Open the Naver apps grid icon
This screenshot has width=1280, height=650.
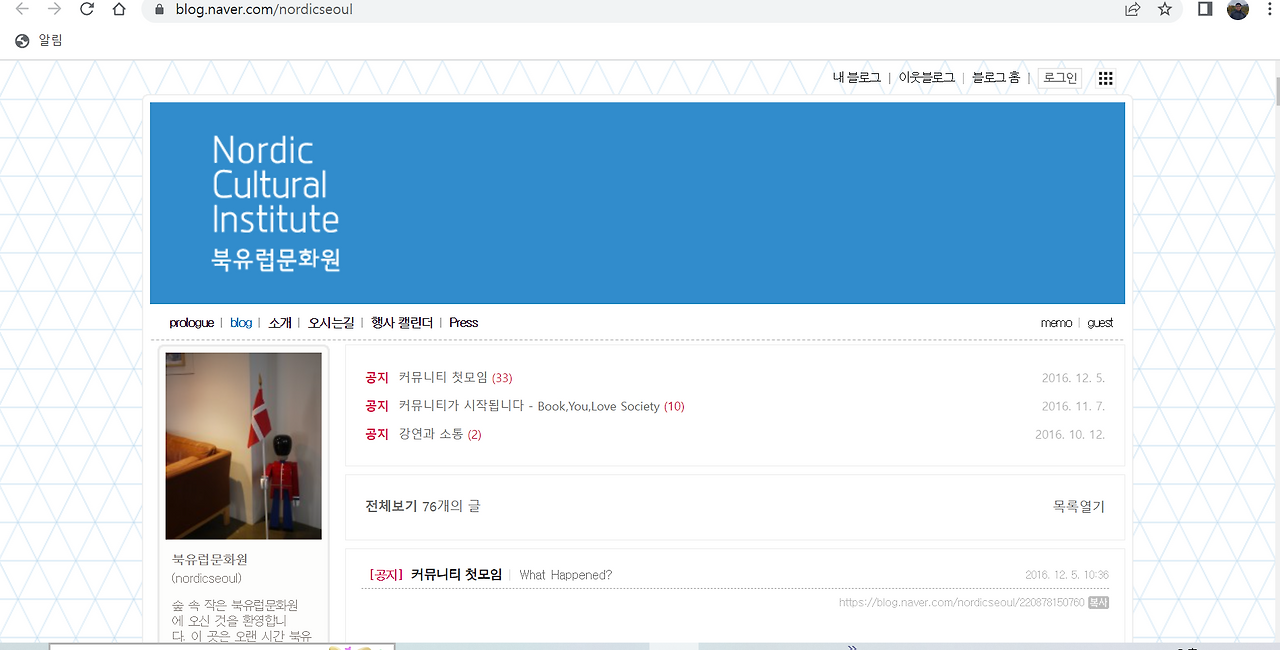pyautogui.click(x=1105, y=77)
